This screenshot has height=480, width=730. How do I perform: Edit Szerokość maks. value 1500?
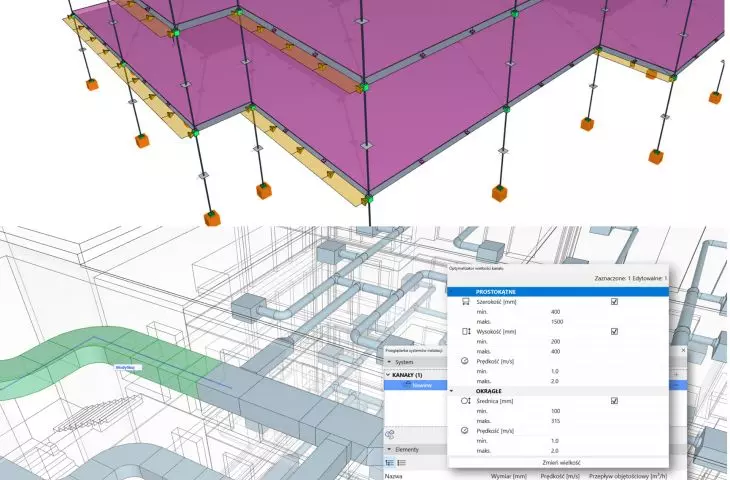557,322
